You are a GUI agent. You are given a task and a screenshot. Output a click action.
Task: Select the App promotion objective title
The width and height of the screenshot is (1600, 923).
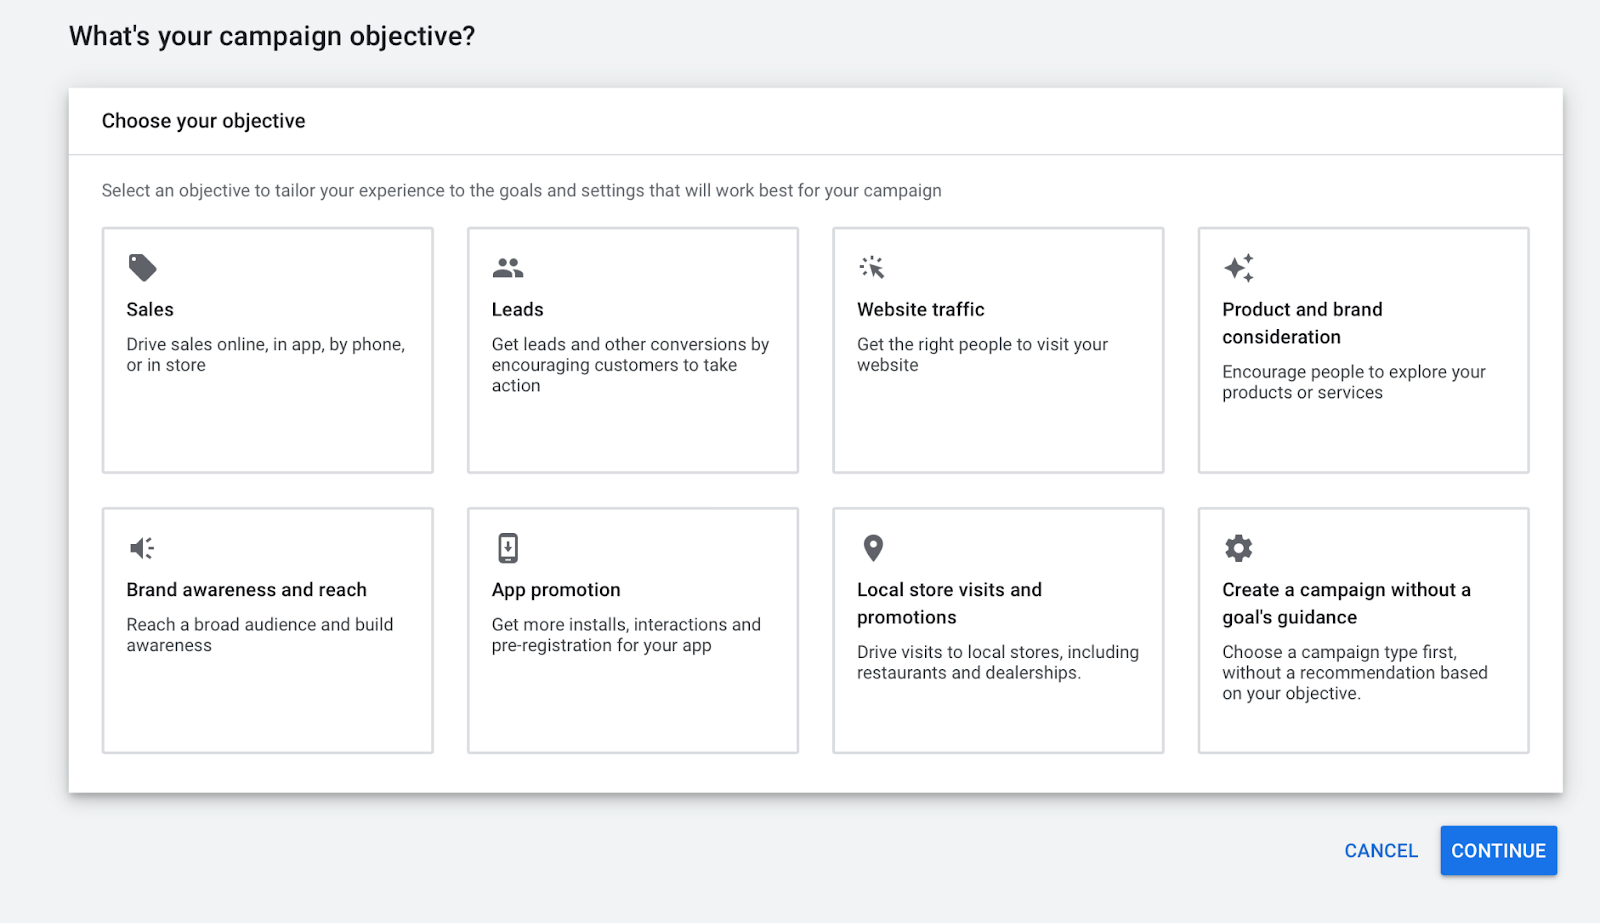coord(556,590)
